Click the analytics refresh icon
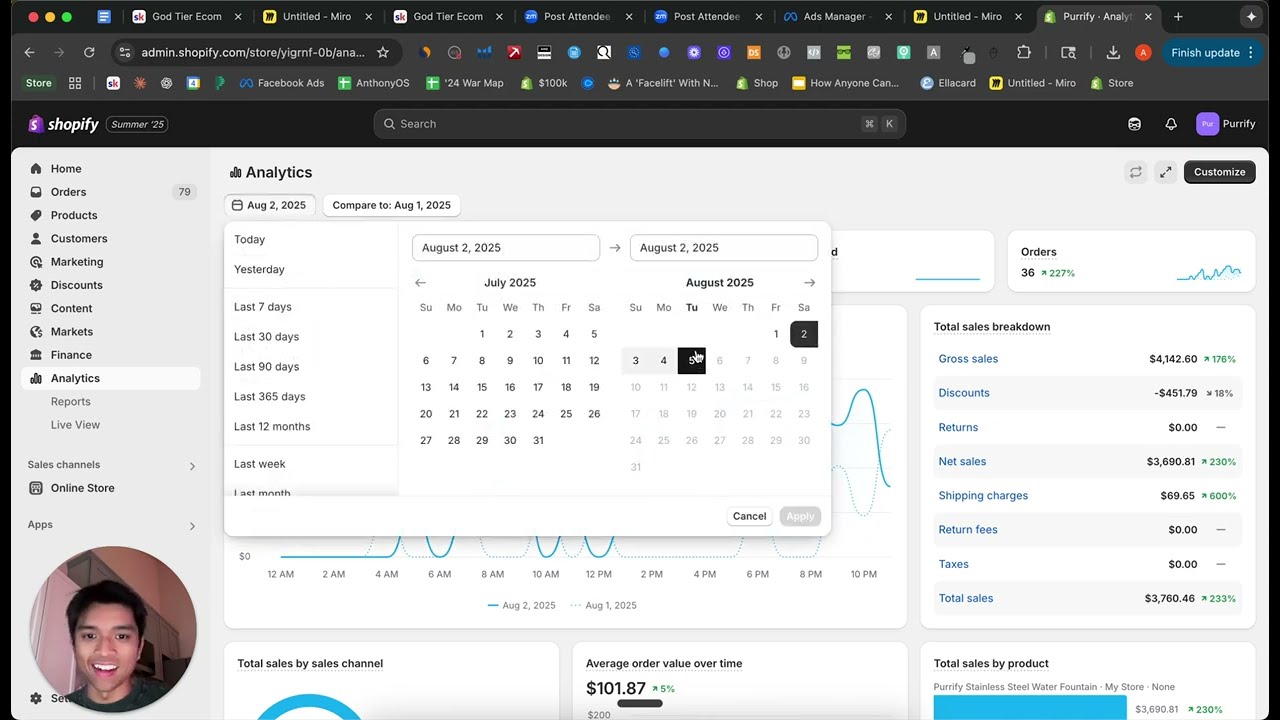 [1136, 172]
